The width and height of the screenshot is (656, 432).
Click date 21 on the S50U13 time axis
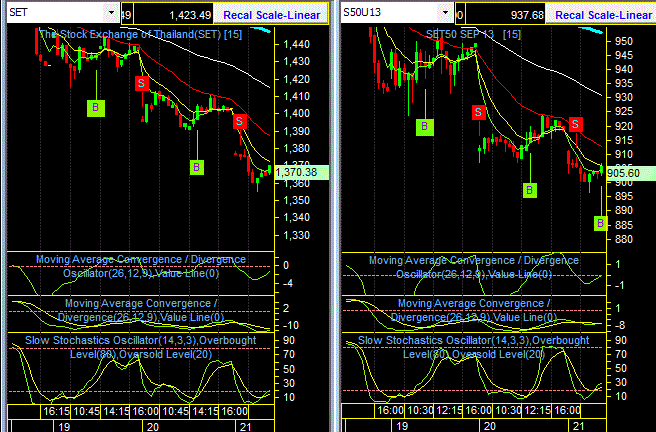pyautogui.click(x=579, y=427)
